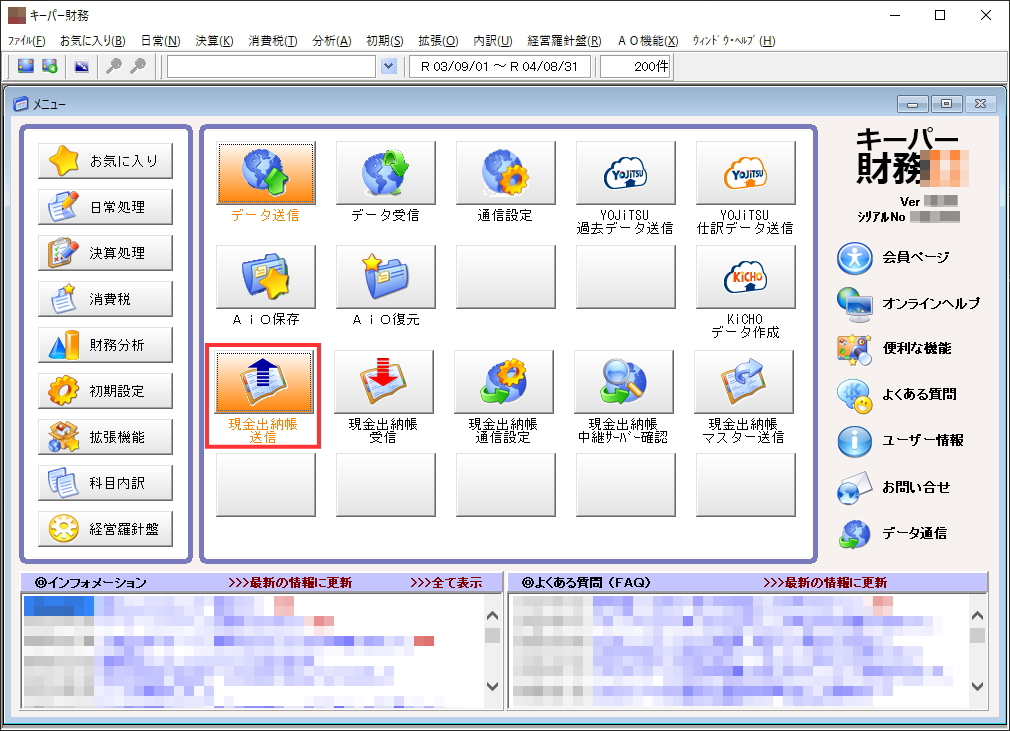Click the first picture toolbar icon
This screenshot has width=1010, height=731.
point(26,66)
